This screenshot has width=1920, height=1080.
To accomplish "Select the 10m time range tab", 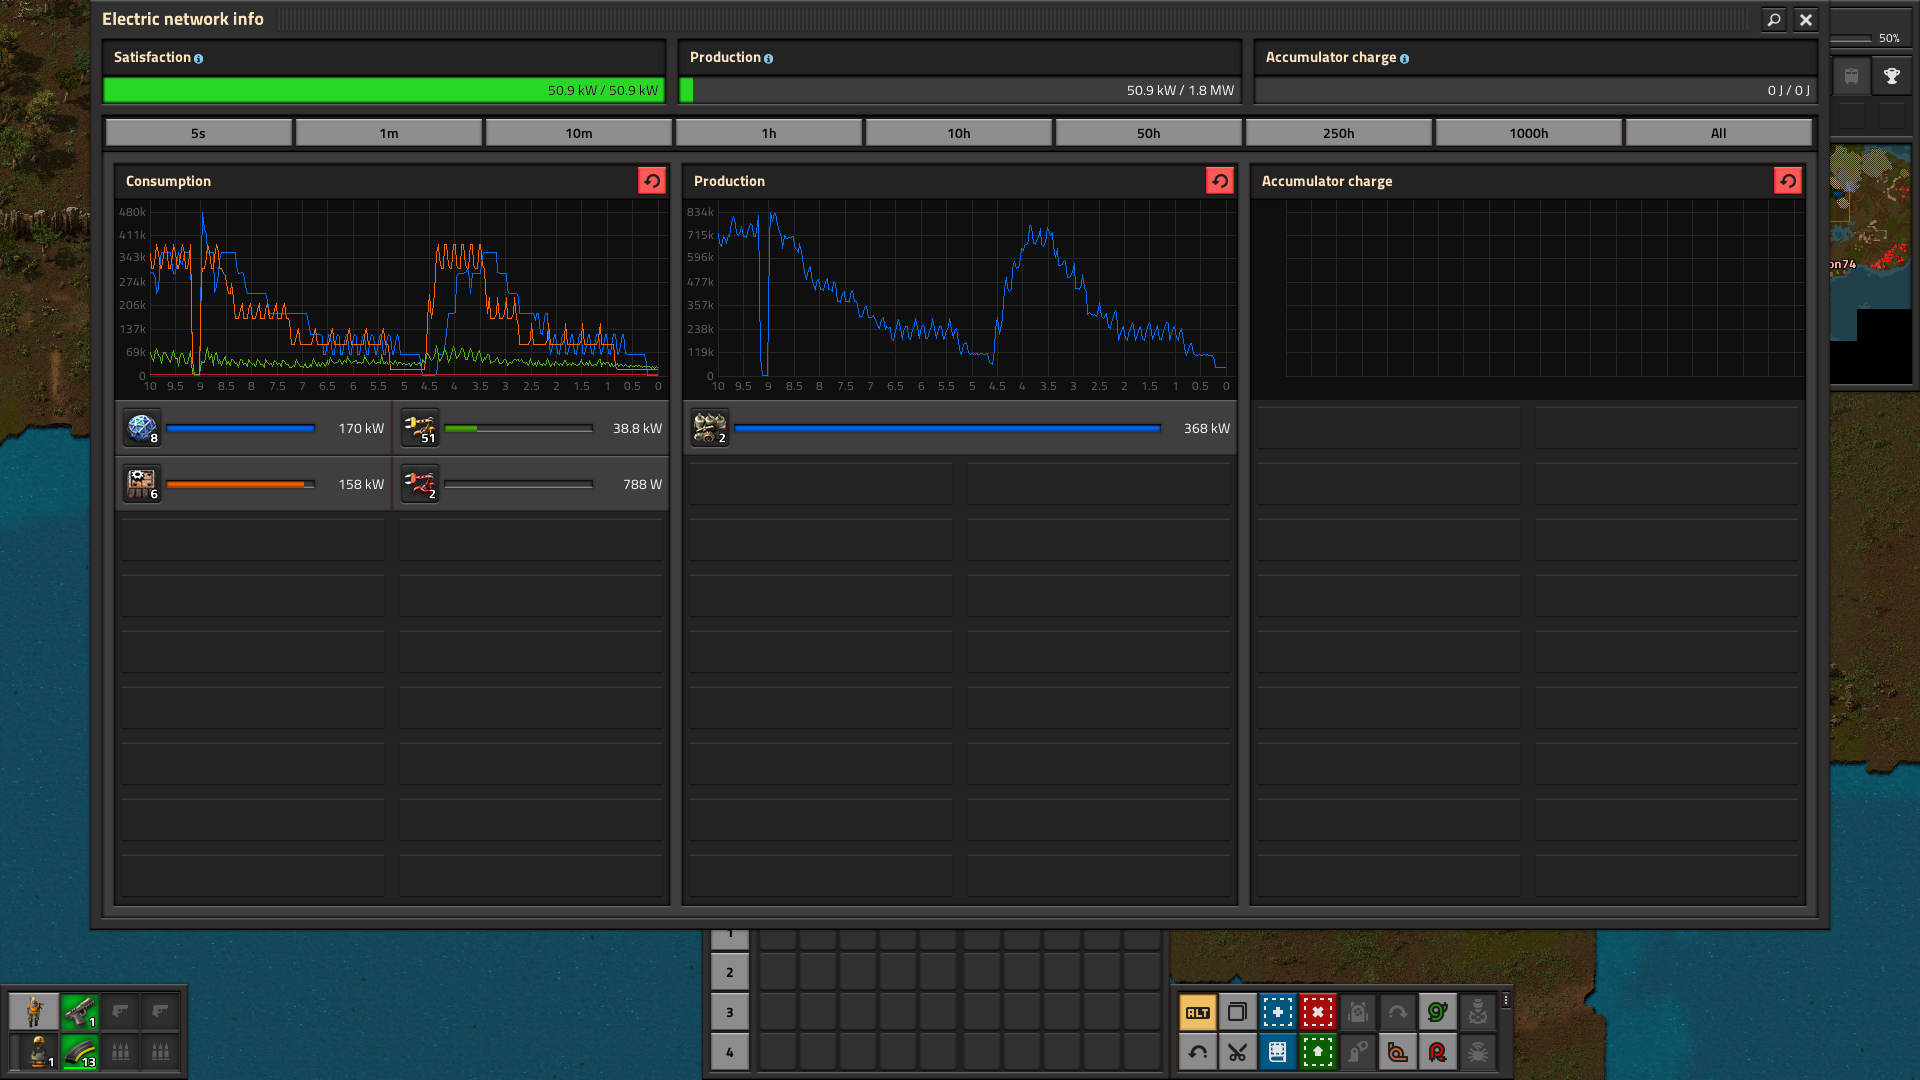I will (578, 133).
